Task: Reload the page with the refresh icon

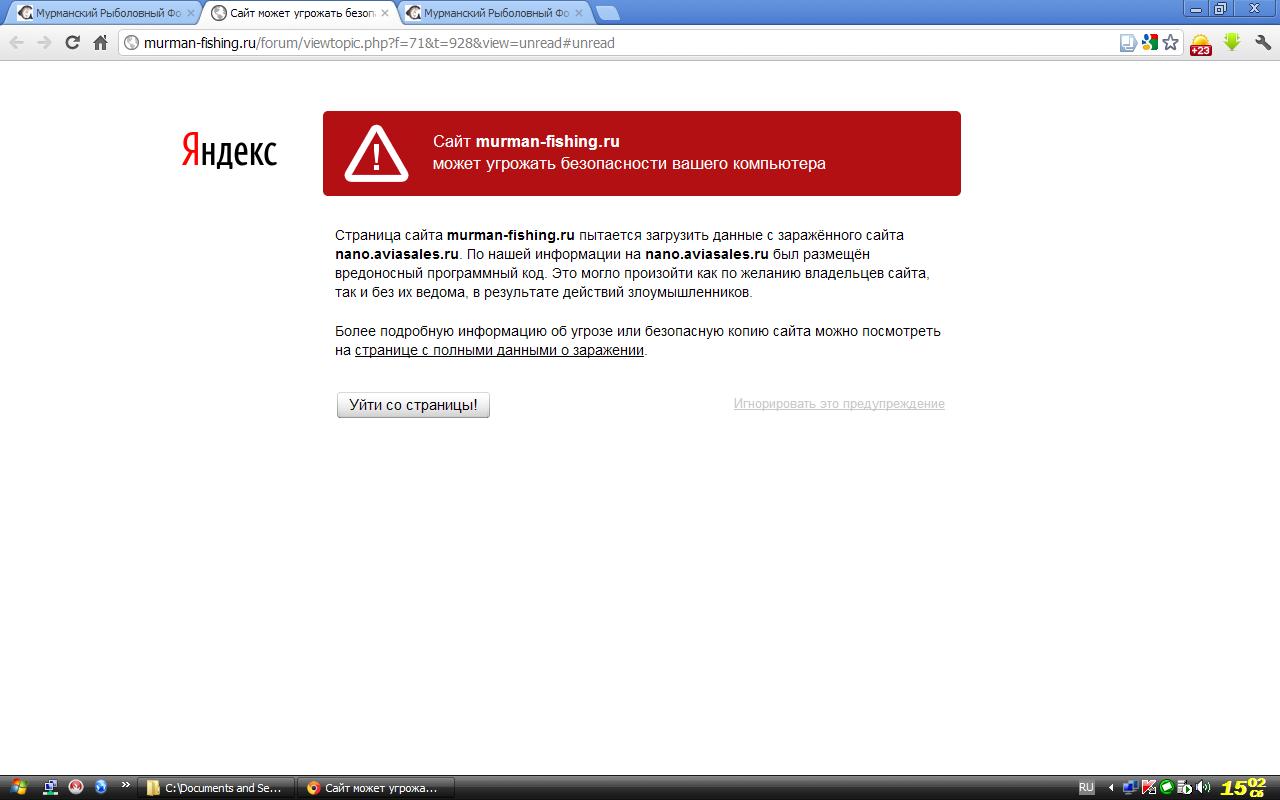Action: pyautogui.click(x=72, y=42)
